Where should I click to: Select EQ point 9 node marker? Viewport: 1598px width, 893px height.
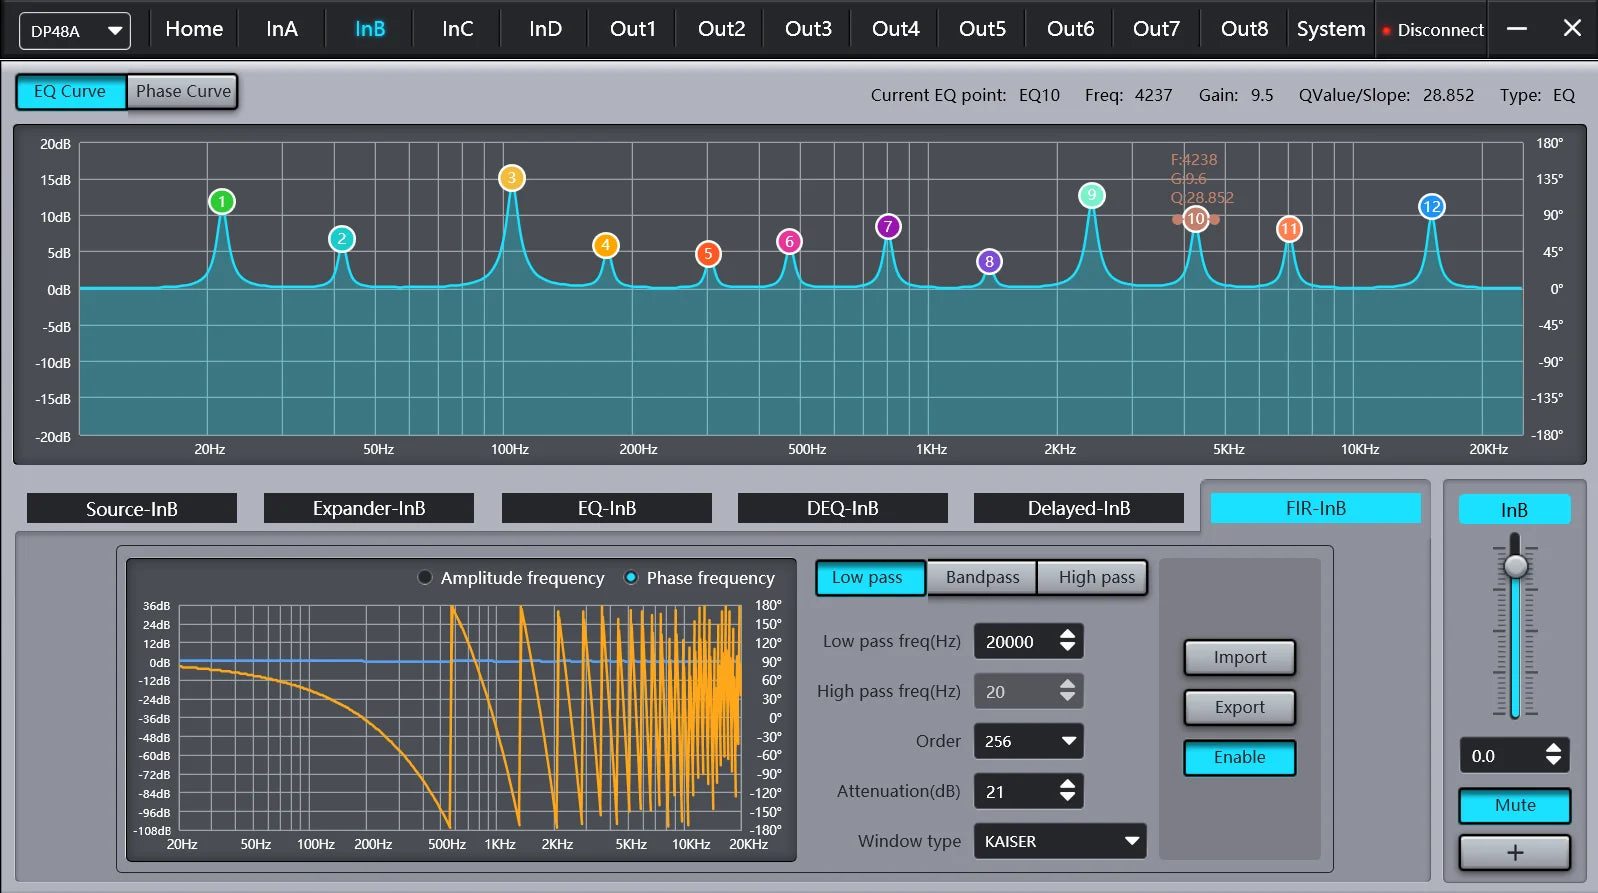[1092, 195]
